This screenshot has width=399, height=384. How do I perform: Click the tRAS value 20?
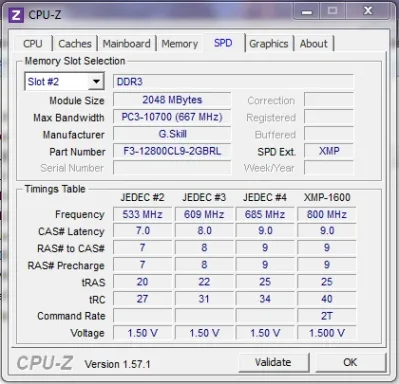tap(142, 282)
